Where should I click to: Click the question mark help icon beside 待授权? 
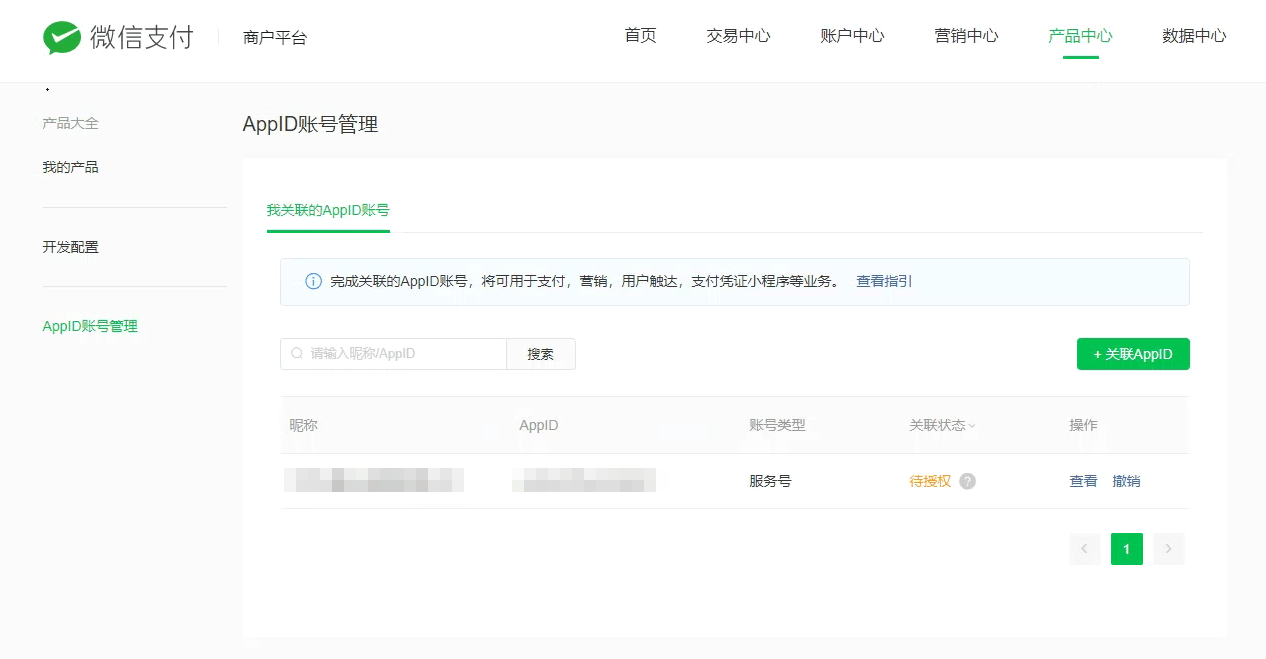[x=967, y=481]
